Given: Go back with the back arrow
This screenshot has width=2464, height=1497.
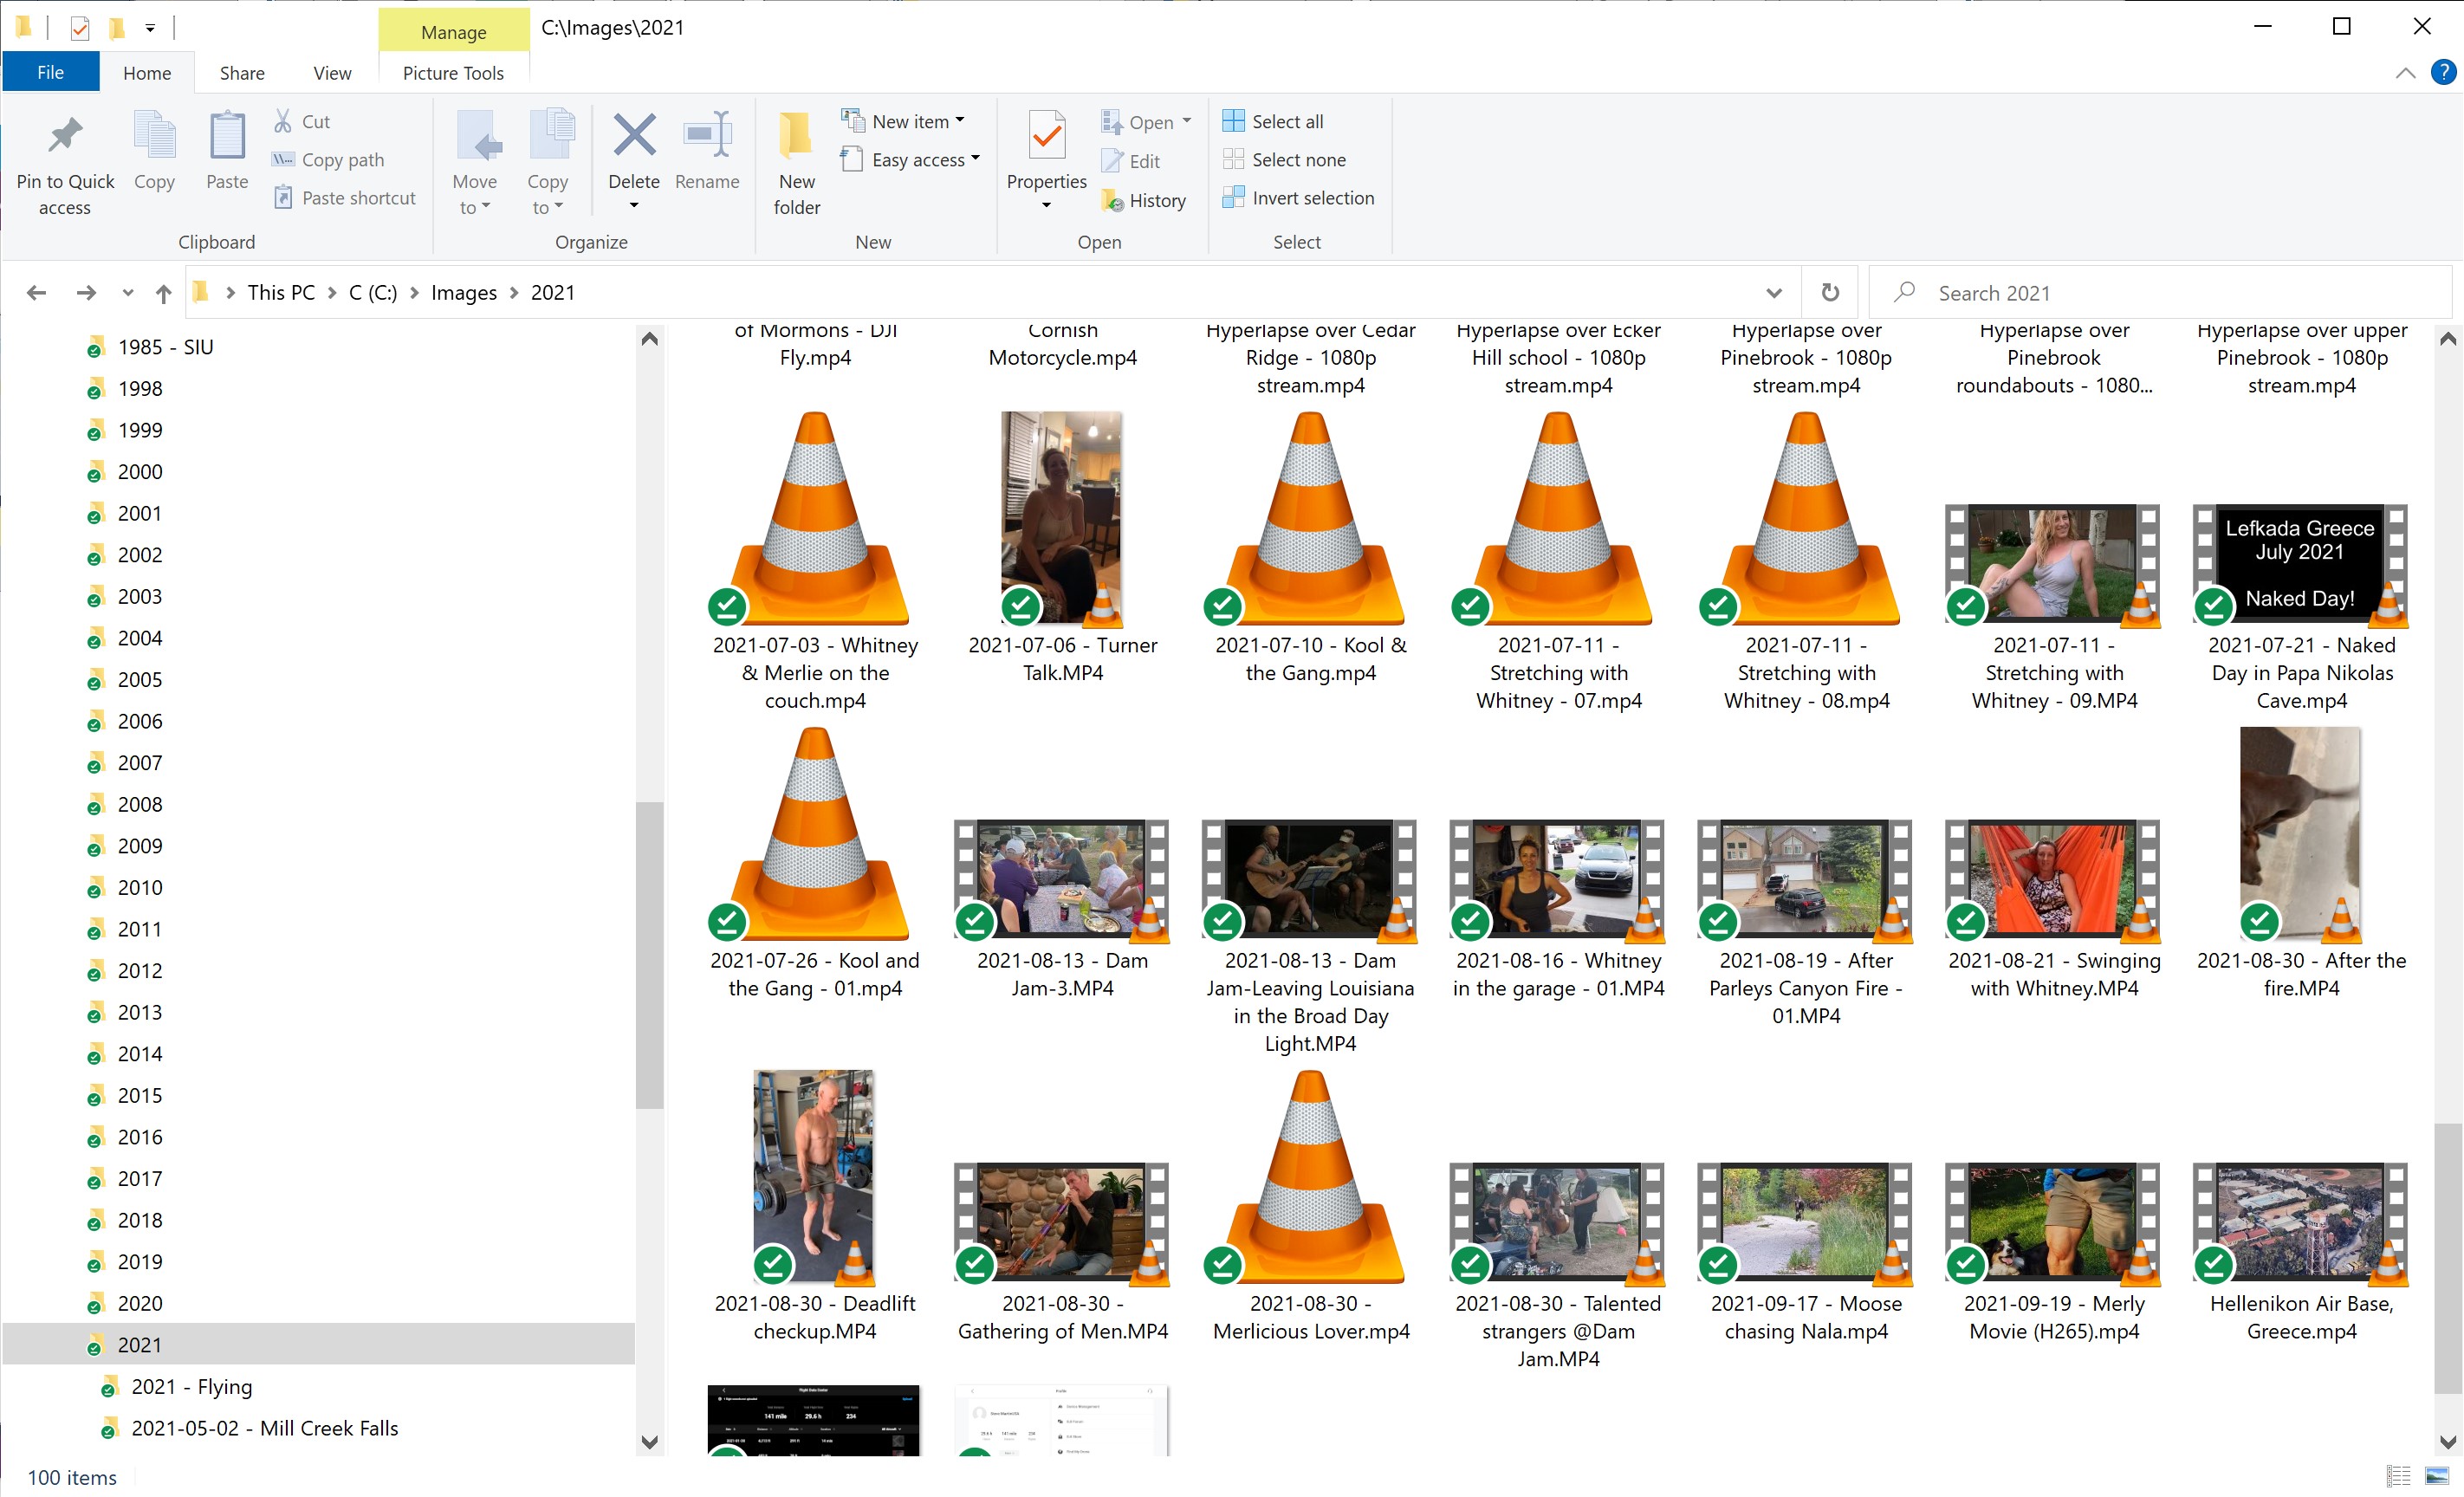Looking at the screenshot, I should (37, 292).
